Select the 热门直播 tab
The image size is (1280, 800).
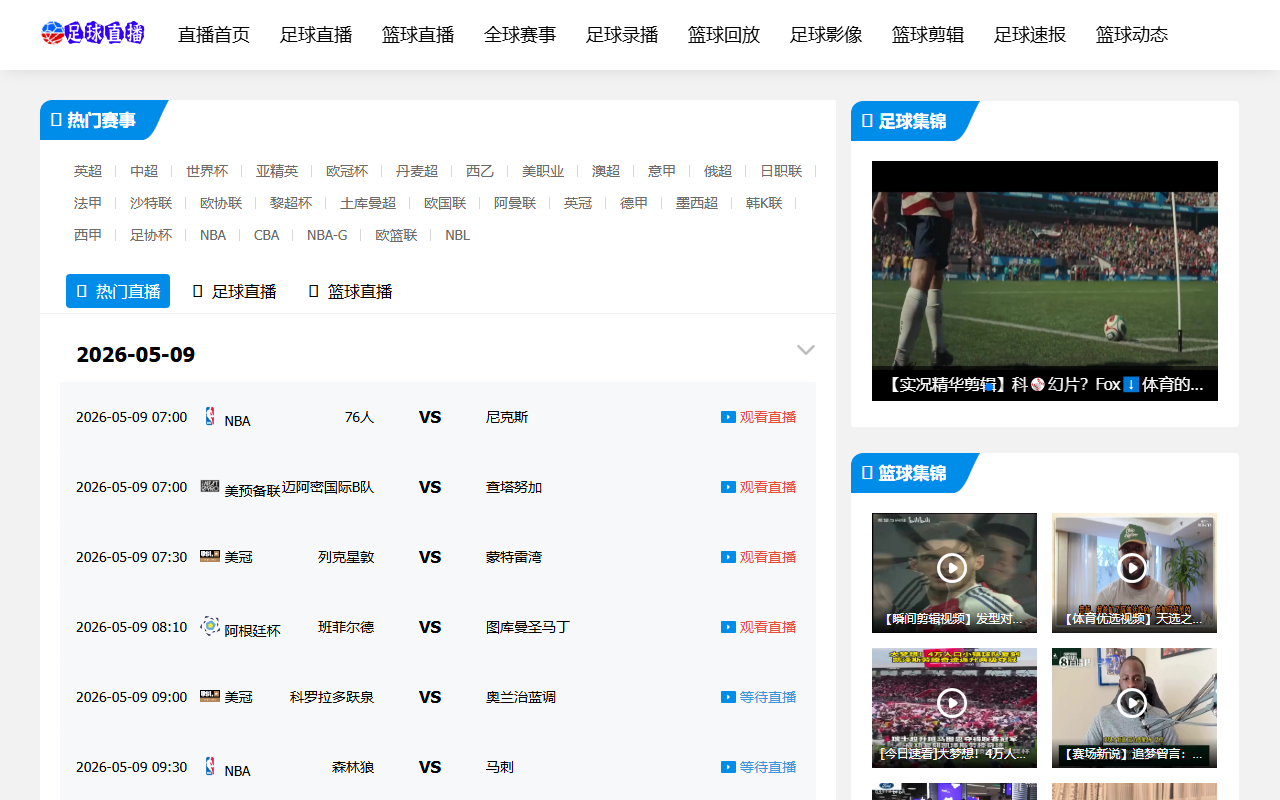click(x=118, y=291)
